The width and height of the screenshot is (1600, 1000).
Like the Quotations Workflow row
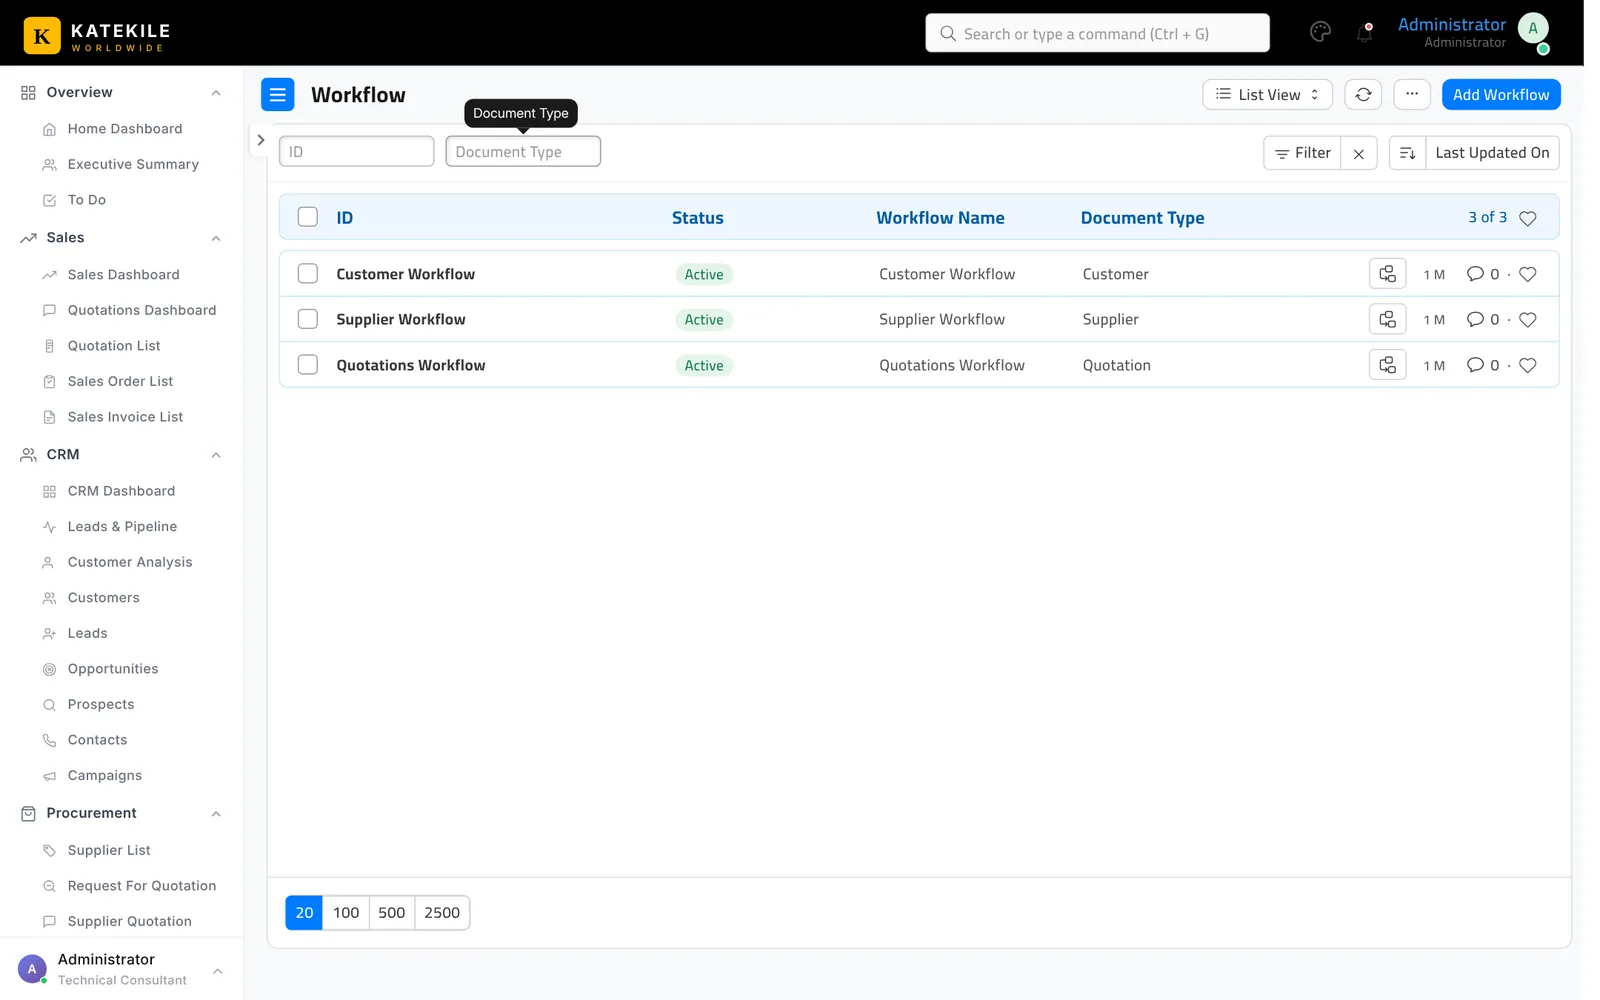point(1528,365)
